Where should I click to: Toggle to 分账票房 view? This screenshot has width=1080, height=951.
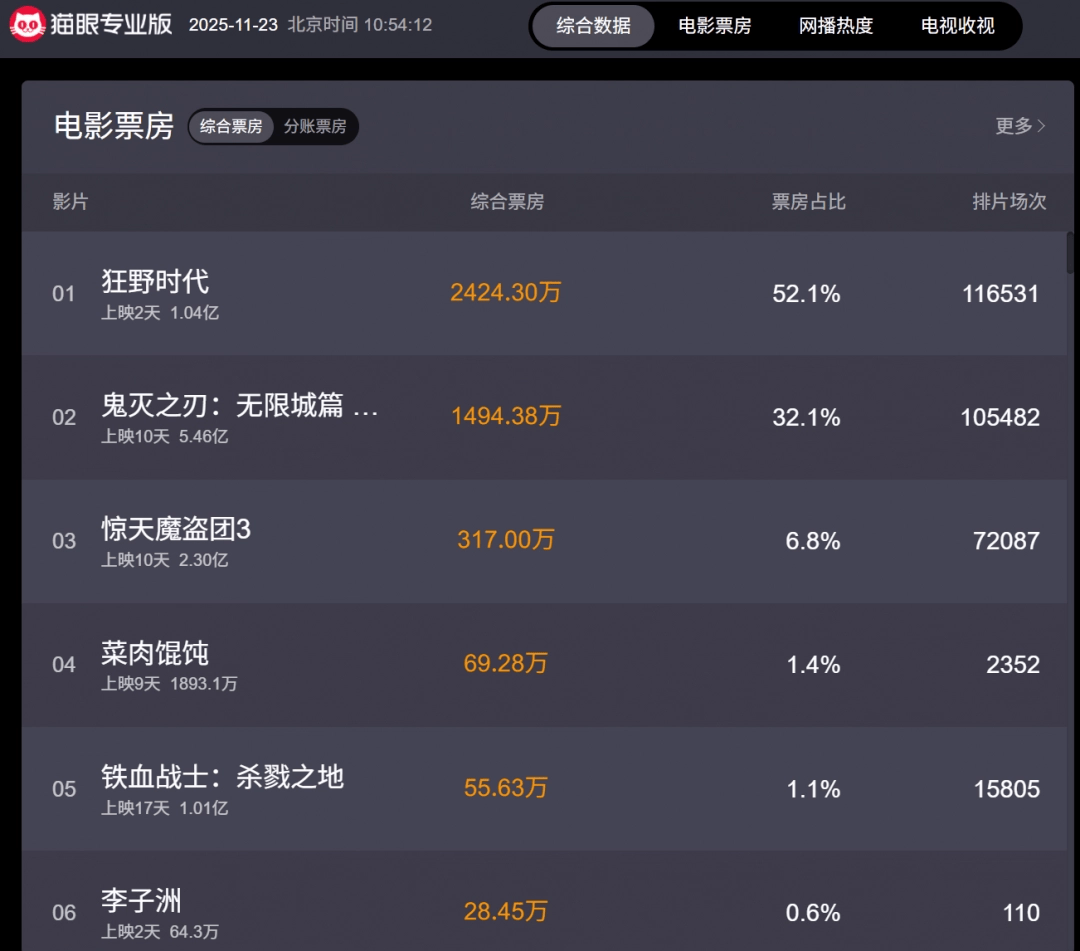[x=315, y=127]
